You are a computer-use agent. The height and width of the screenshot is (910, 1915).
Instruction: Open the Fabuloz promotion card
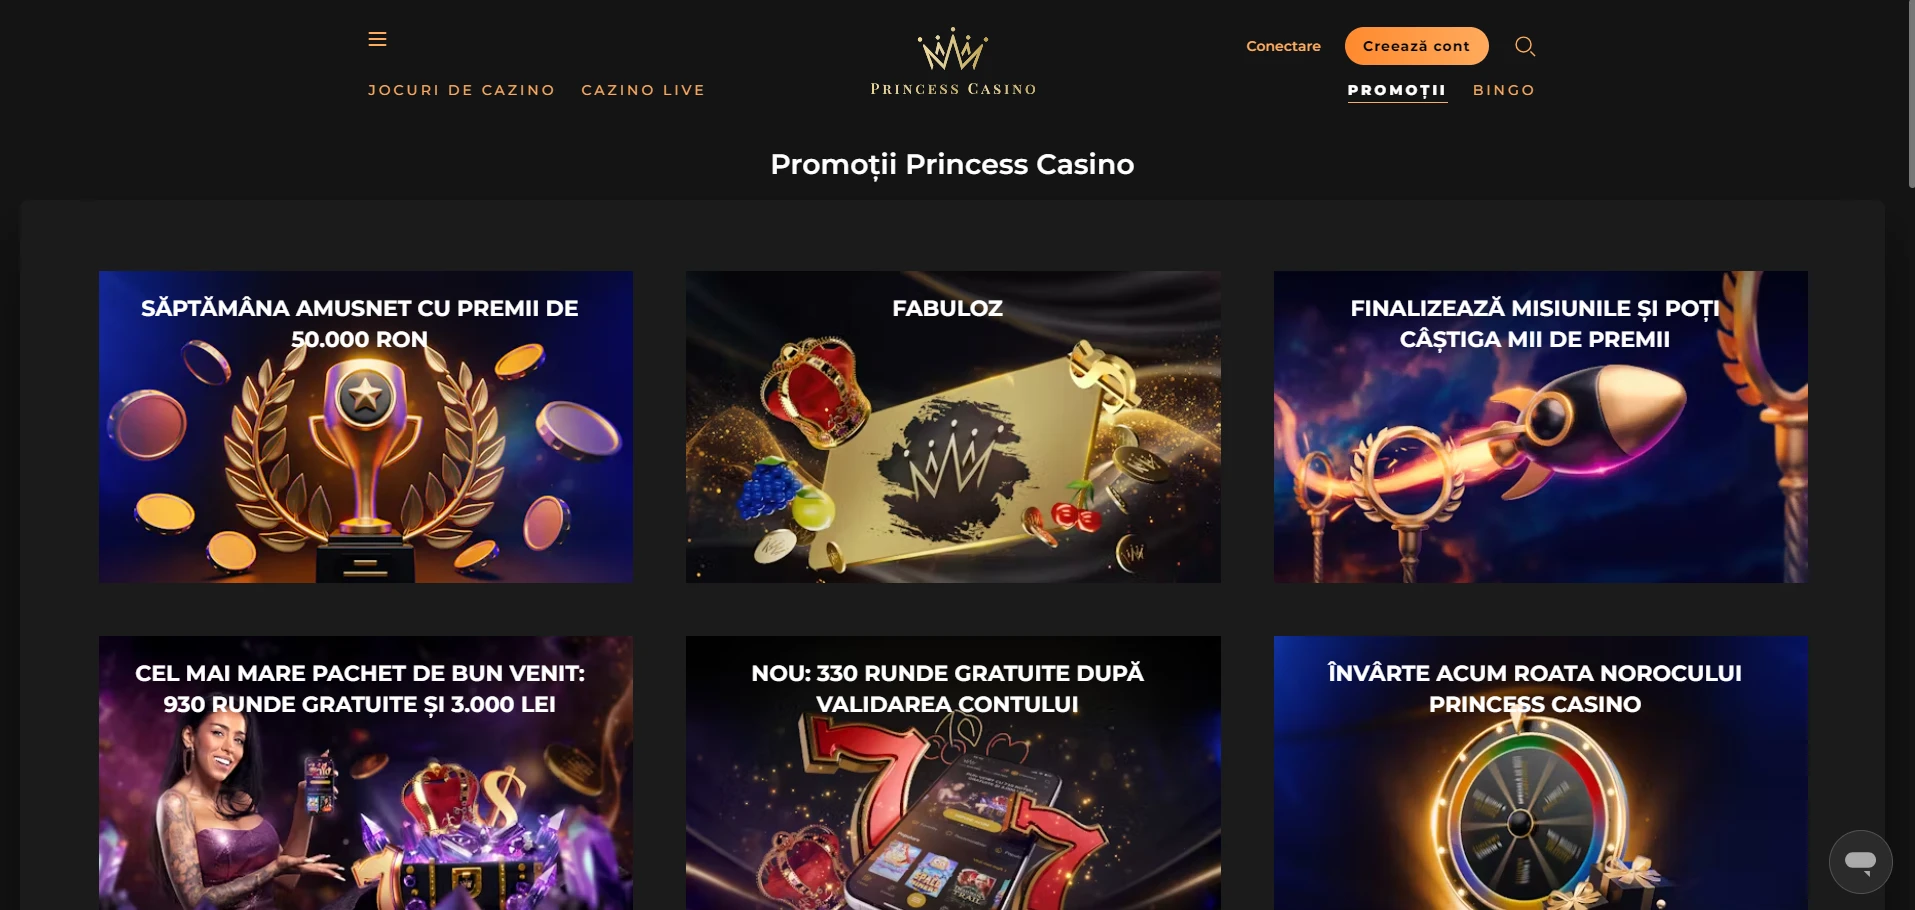click(953, 427)
